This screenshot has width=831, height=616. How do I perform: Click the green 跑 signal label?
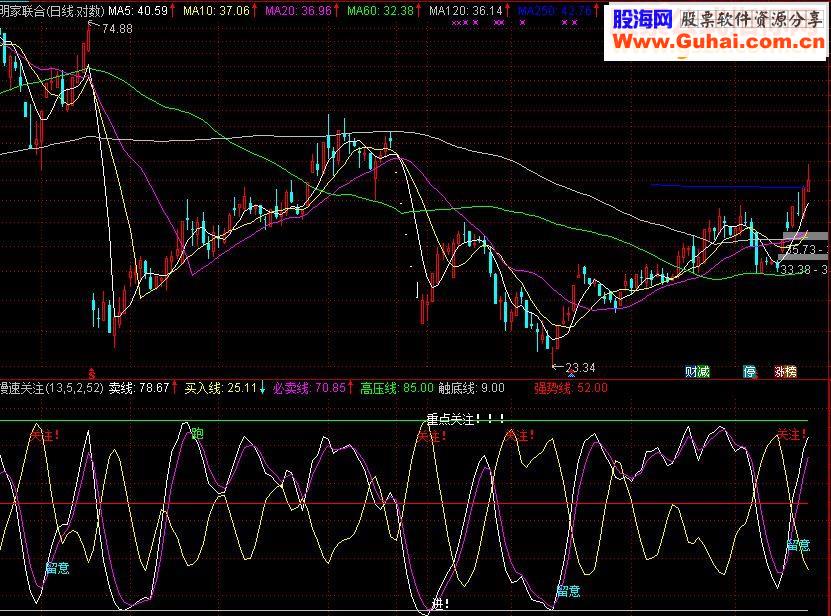197,434
